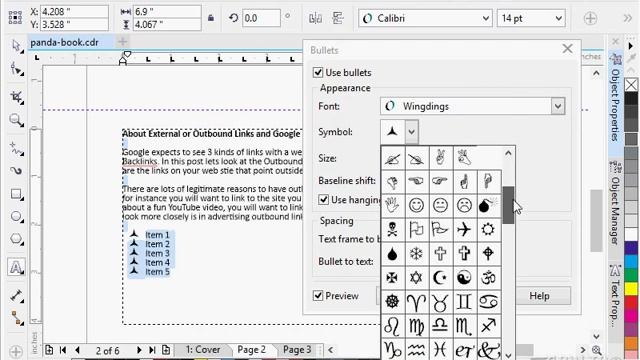The image size is (640, 360).
Task: Select the Crop tool
Action: pos(16,97)
